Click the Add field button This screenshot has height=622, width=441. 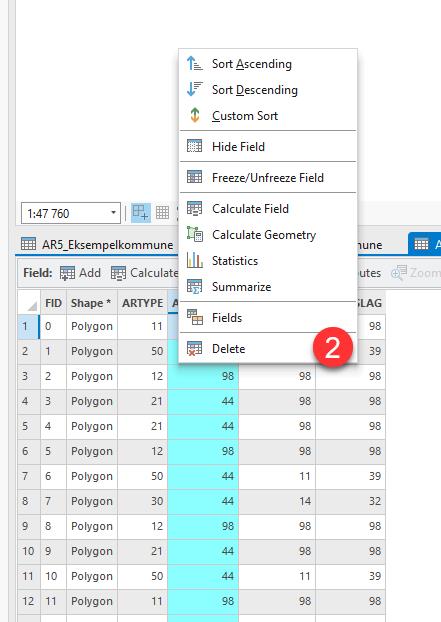81,273
